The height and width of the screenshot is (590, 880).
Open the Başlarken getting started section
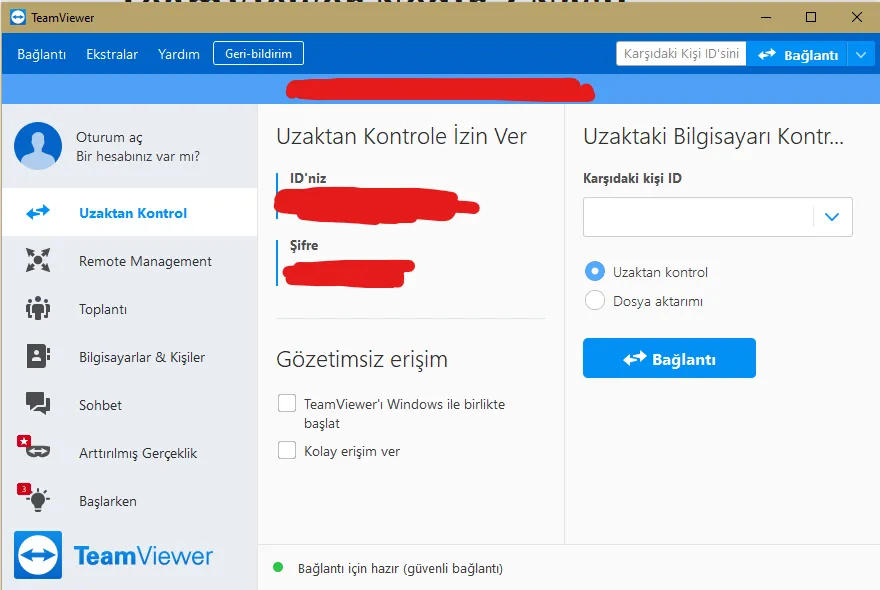(130, 500)
